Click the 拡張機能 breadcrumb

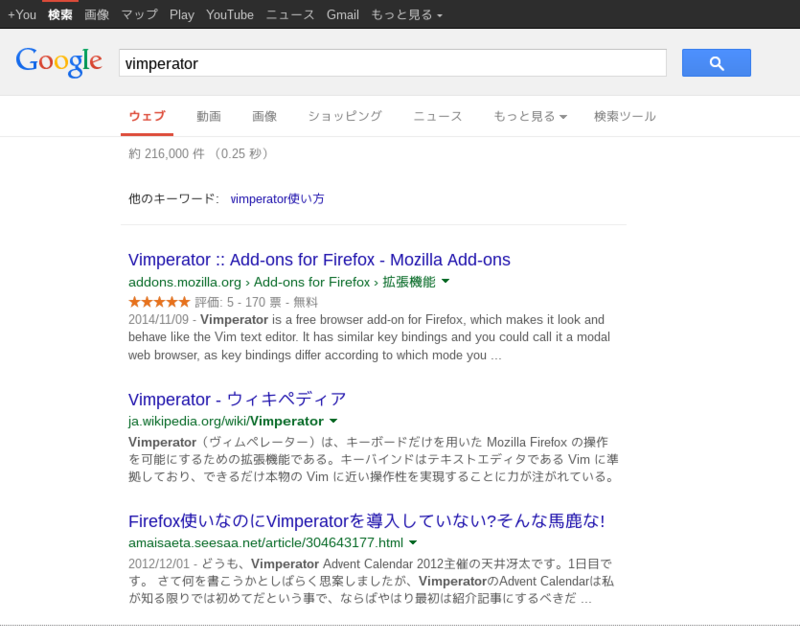click(x=409, y=282)
